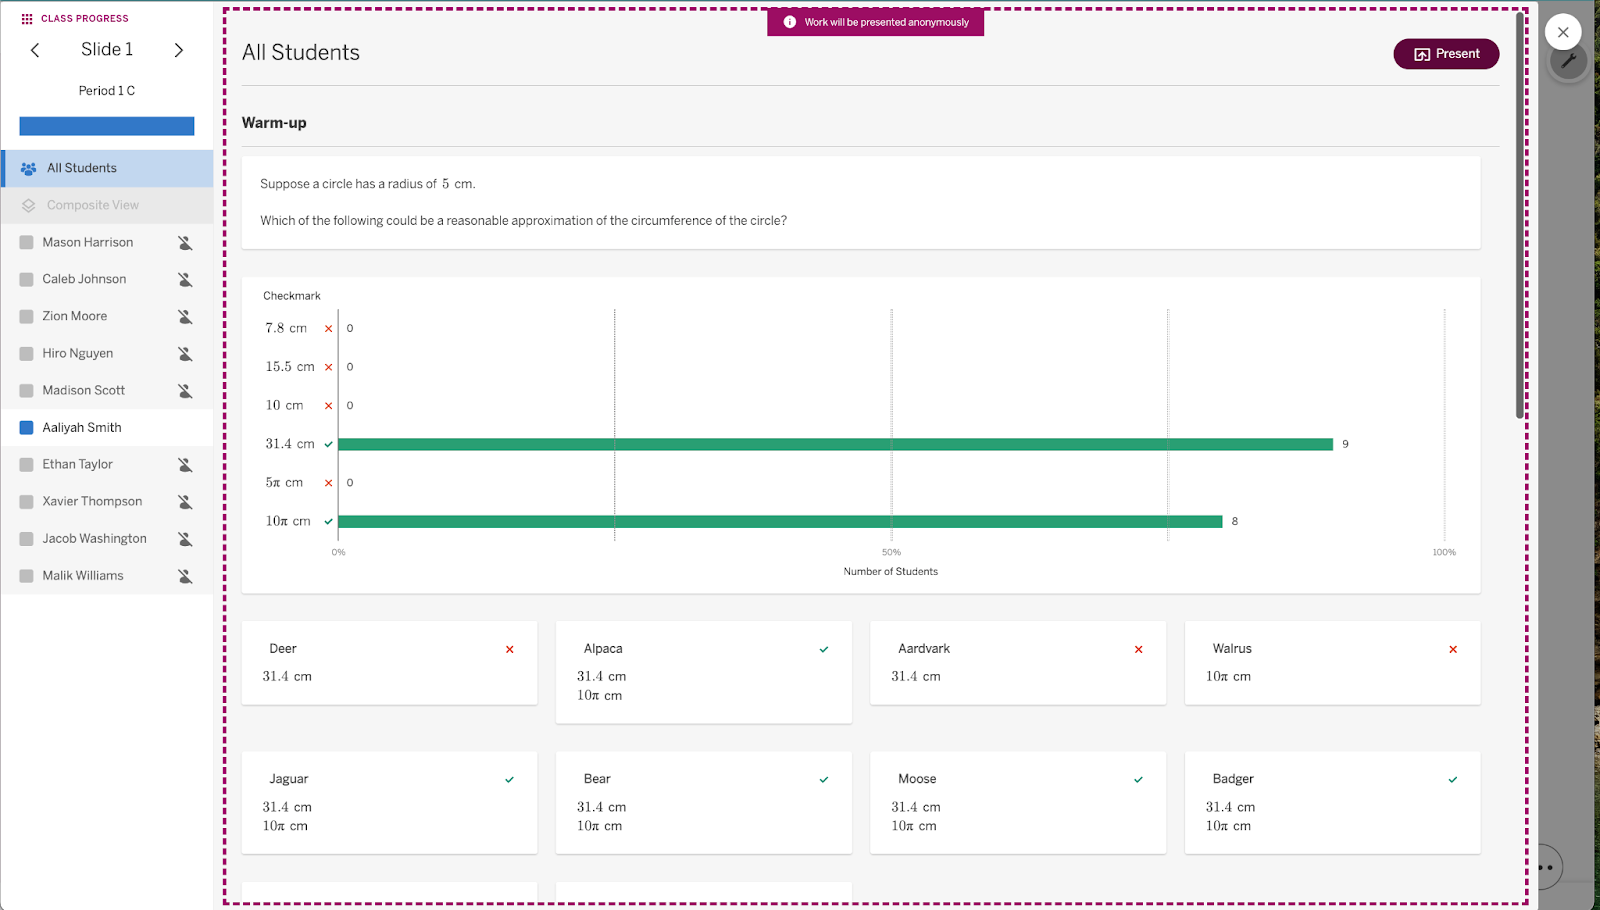This screenshot has height=910, width=1600.
Task: Click info icon in anonymous banner
Action: [x=790, y=22]
